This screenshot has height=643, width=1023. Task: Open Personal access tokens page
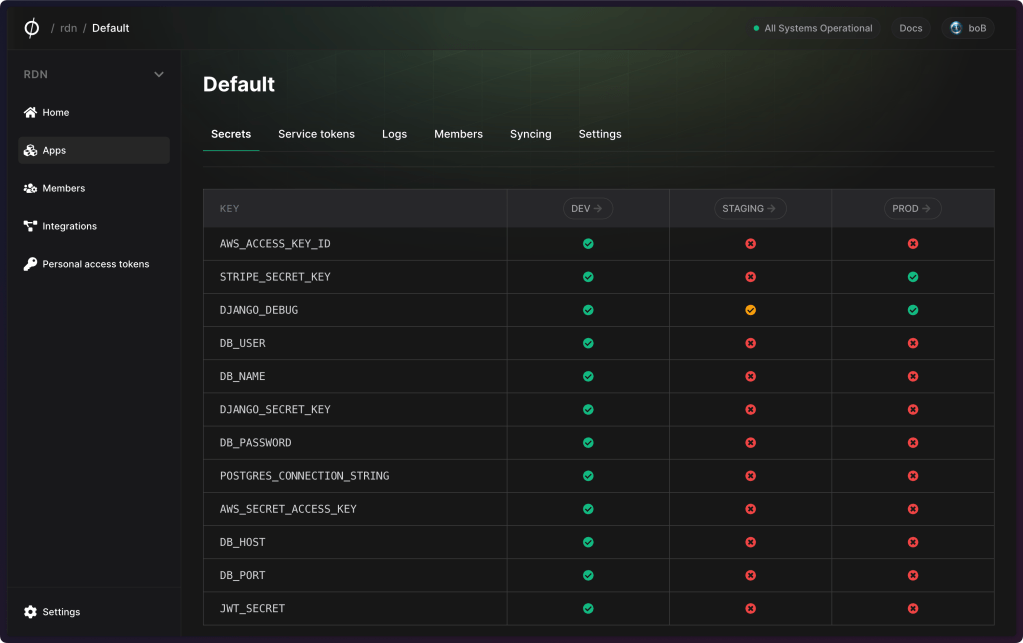click(x=95, y=265)
